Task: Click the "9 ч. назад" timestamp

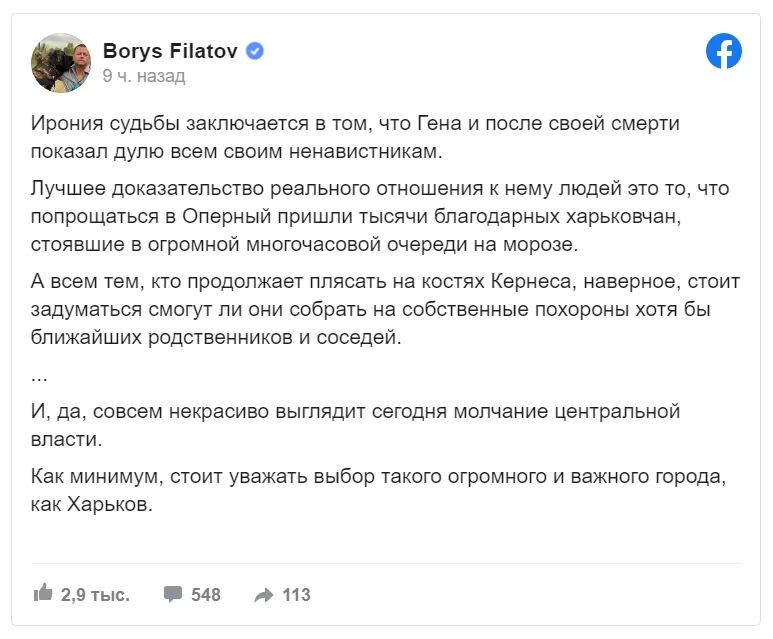Action: pyautogui.click(x=143, y=76)
